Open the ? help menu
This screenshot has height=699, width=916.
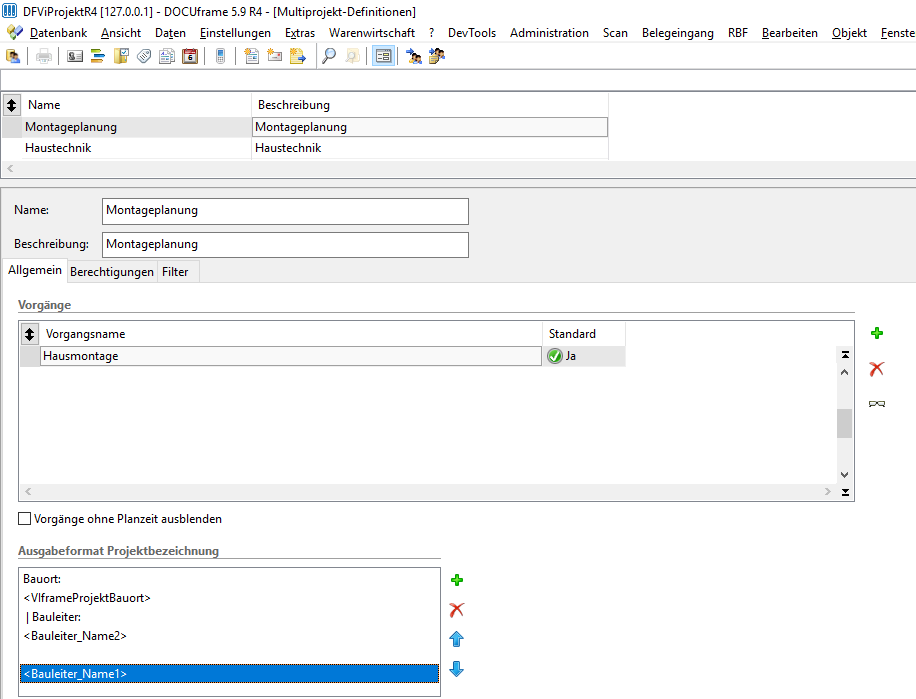432,33
